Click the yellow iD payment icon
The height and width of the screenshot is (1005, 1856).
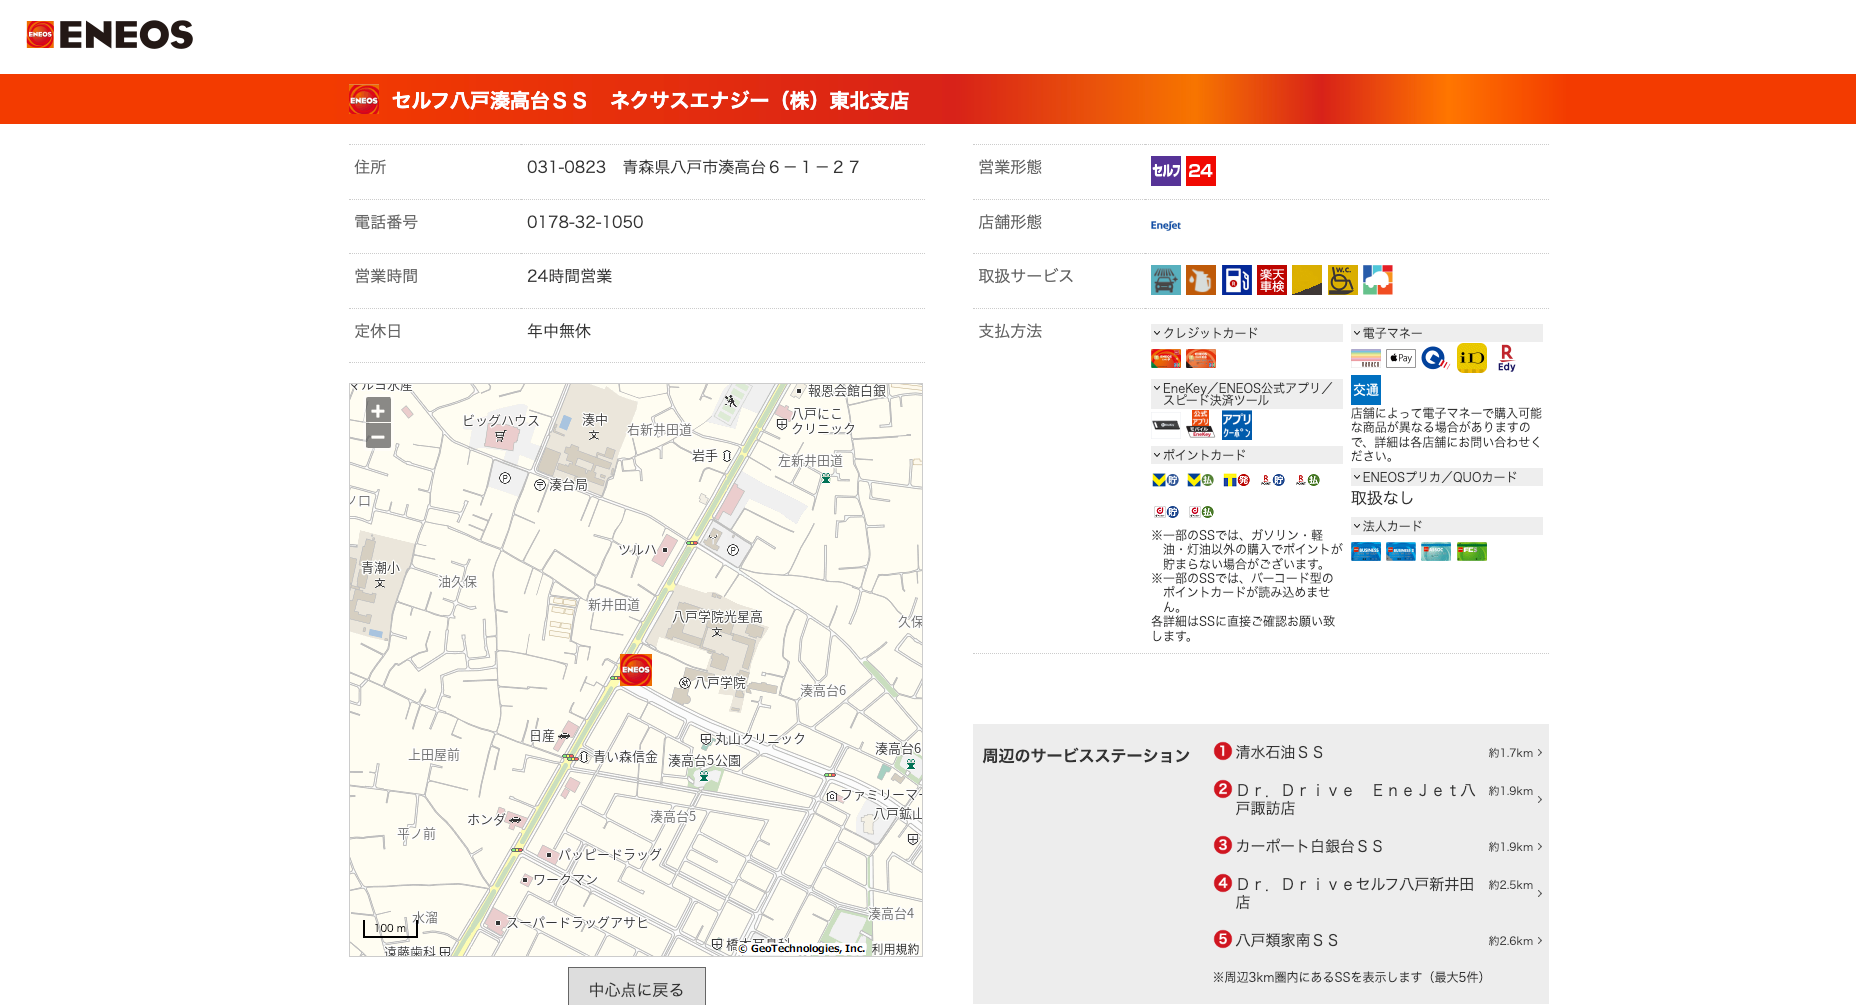pos(1472,358)
